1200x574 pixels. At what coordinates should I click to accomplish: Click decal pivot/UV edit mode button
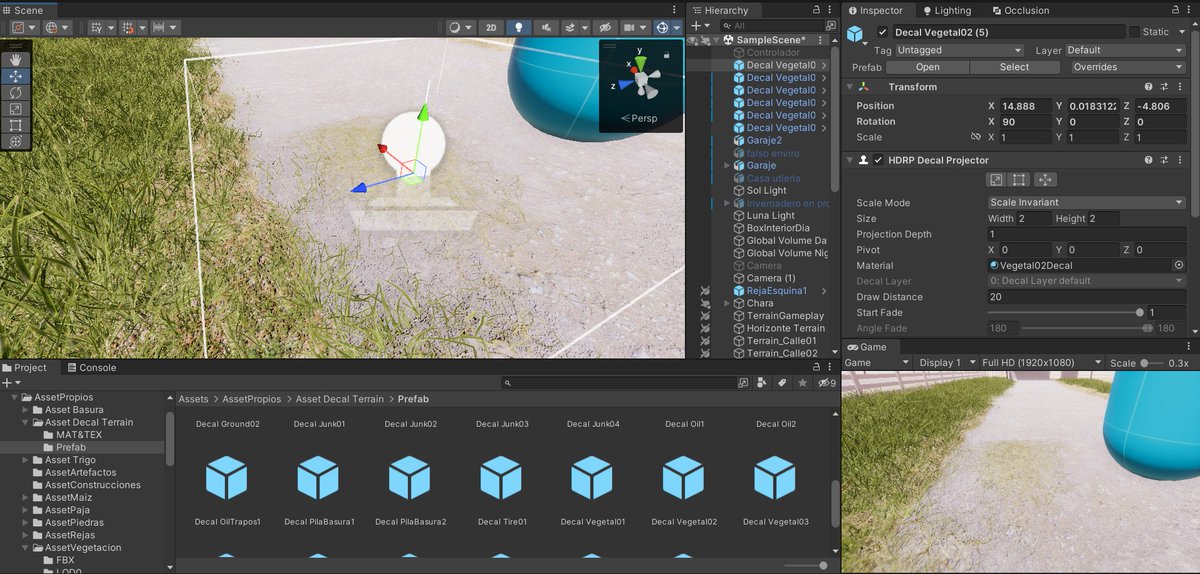[1044, 180]
